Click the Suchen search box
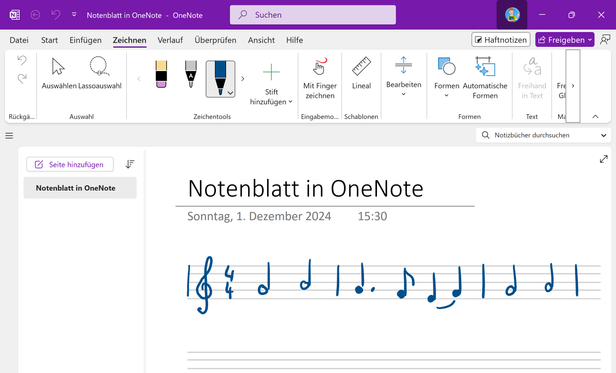The image size is (616, 373). (313, 15)
